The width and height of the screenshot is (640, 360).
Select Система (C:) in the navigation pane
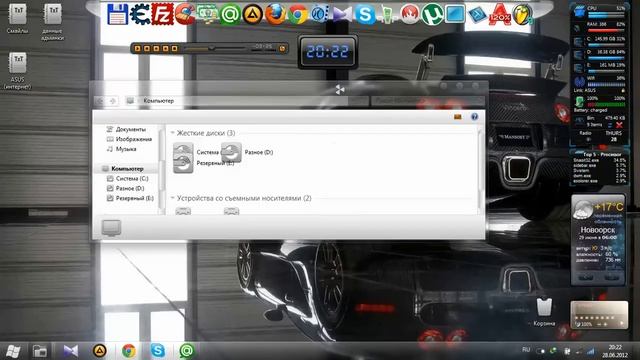pyautogui.click(x=127, y=178)
